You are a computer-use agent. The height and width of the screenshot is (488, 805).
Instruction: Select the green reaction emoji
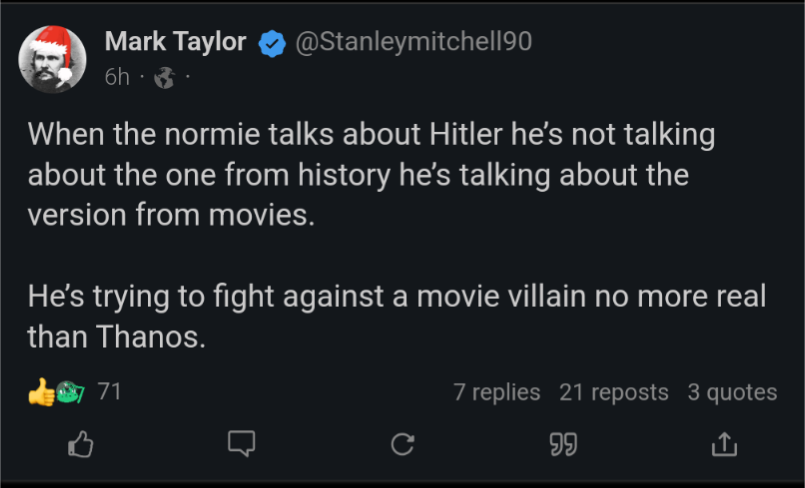[x=68, y=393]
